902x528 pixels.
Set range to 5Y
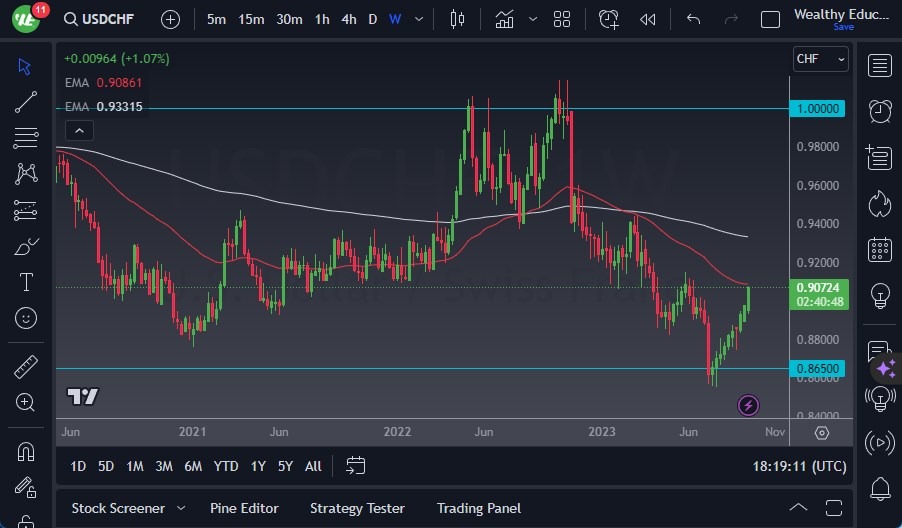click(285, 466)
